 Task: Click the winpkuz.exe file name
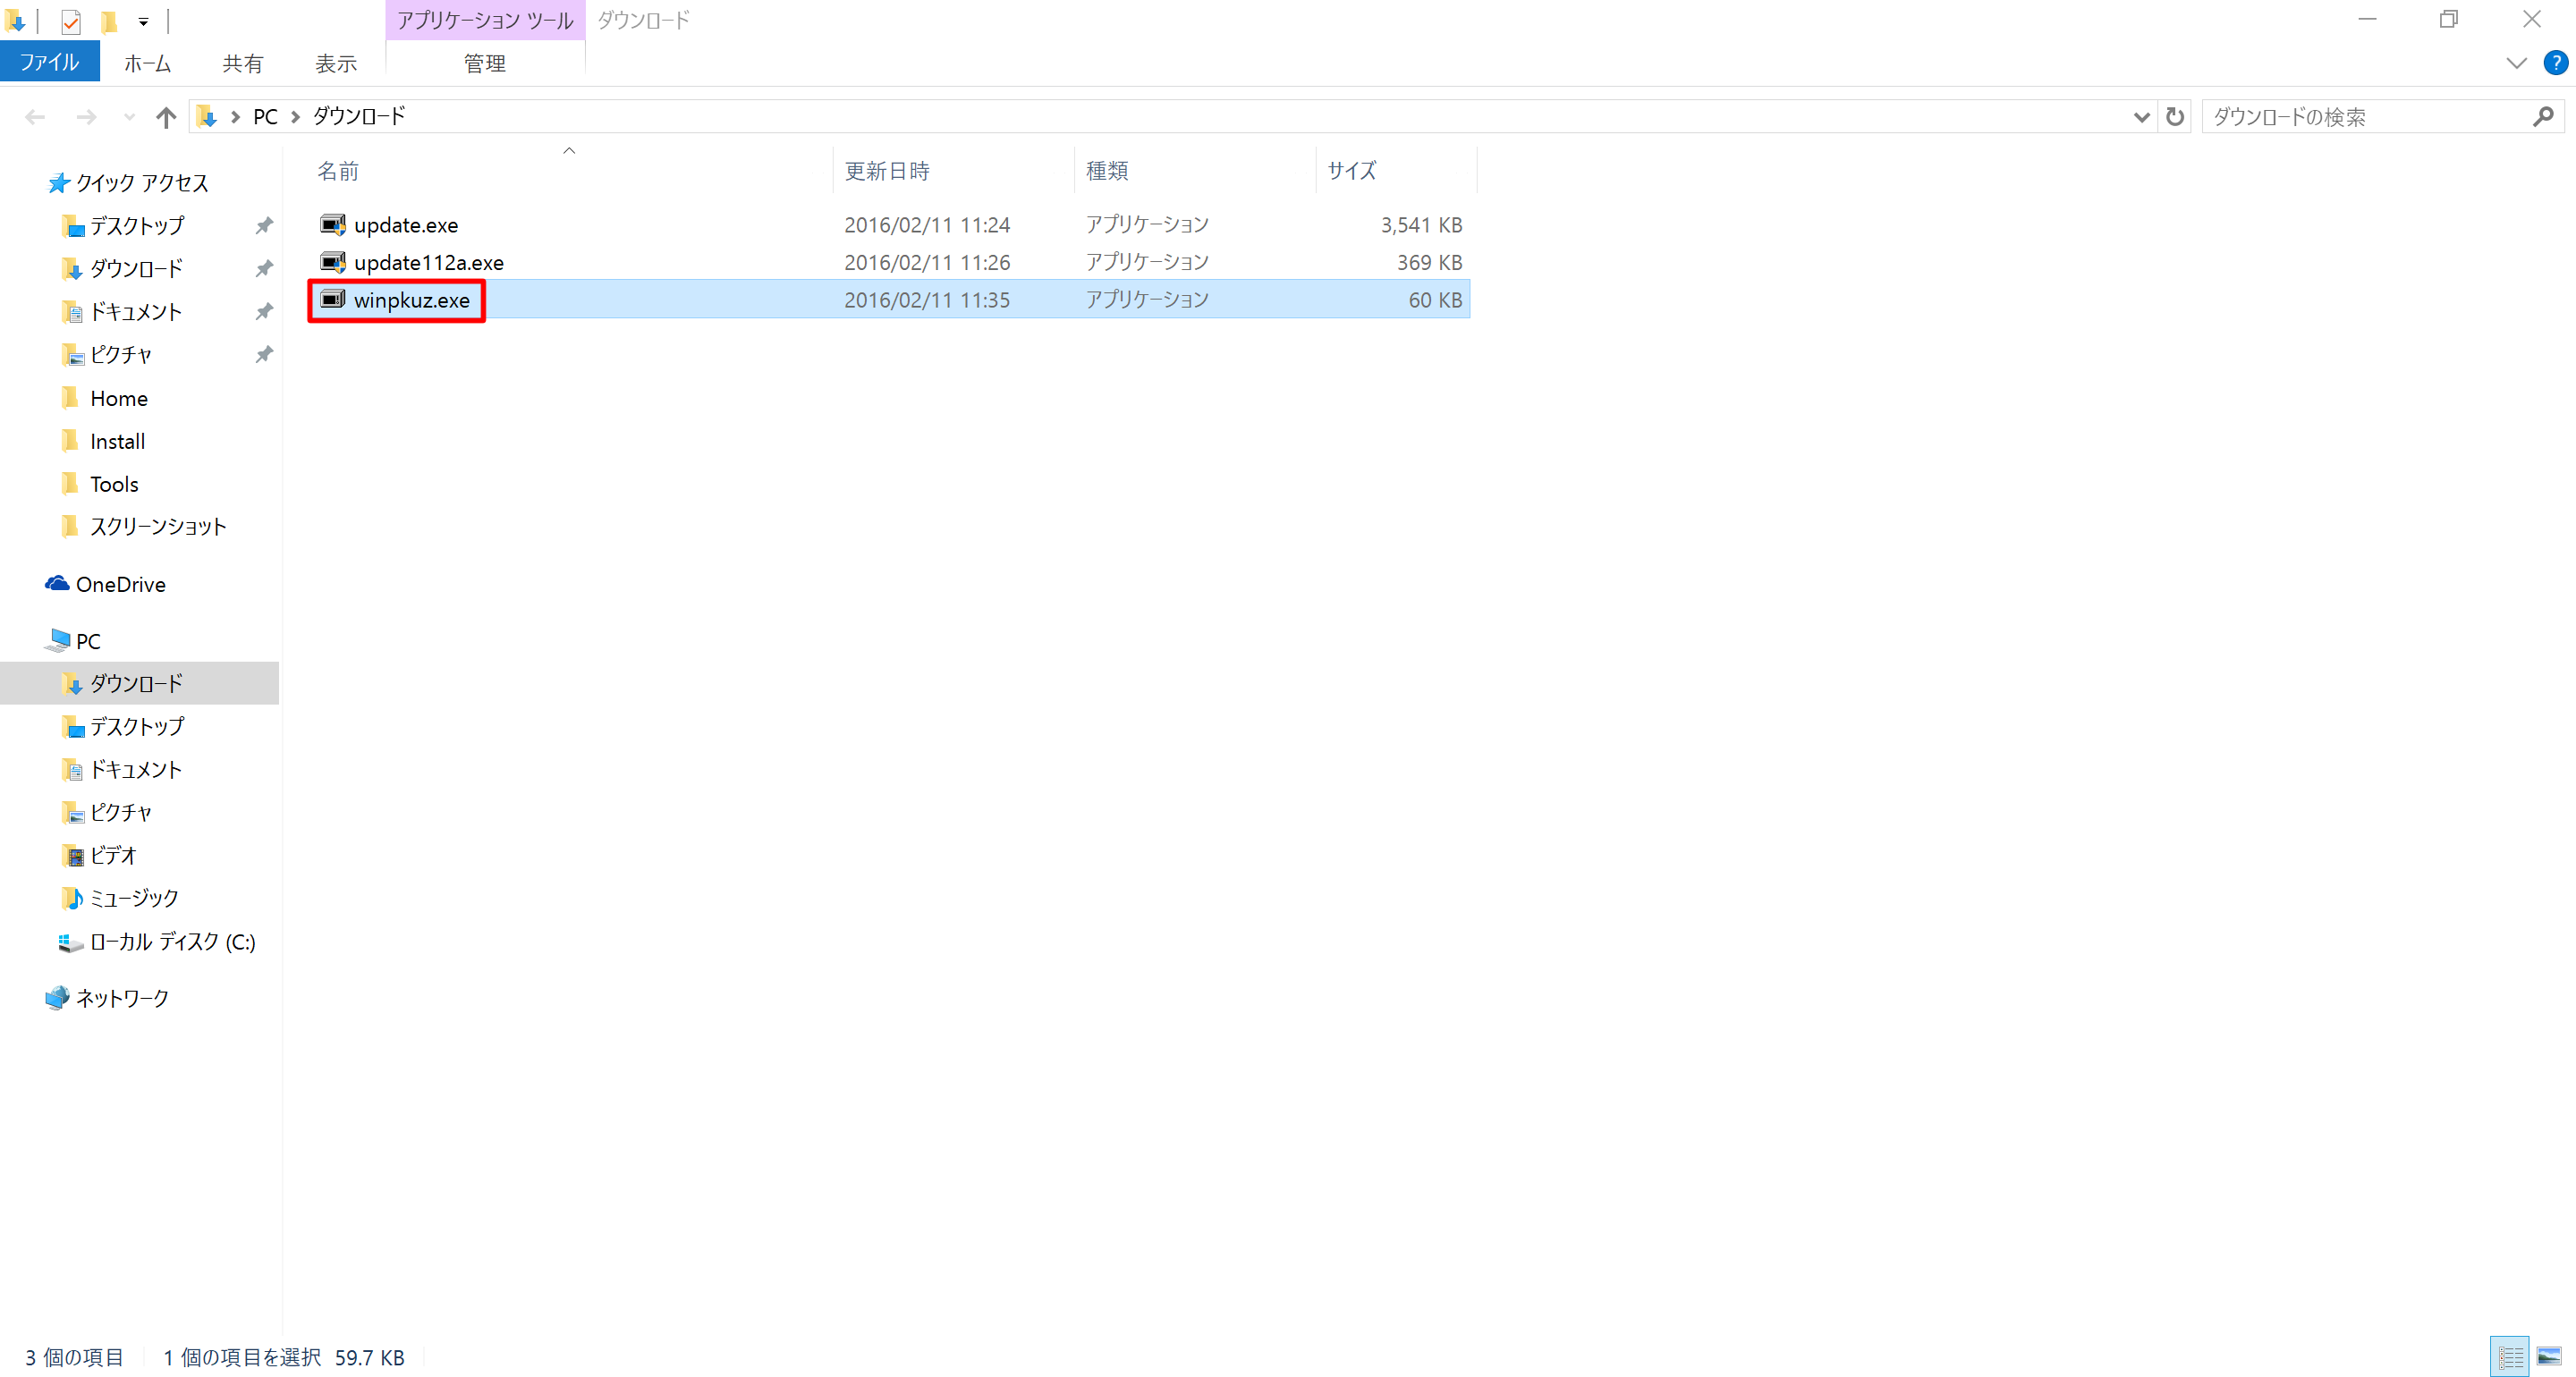[x=412, y=300]
